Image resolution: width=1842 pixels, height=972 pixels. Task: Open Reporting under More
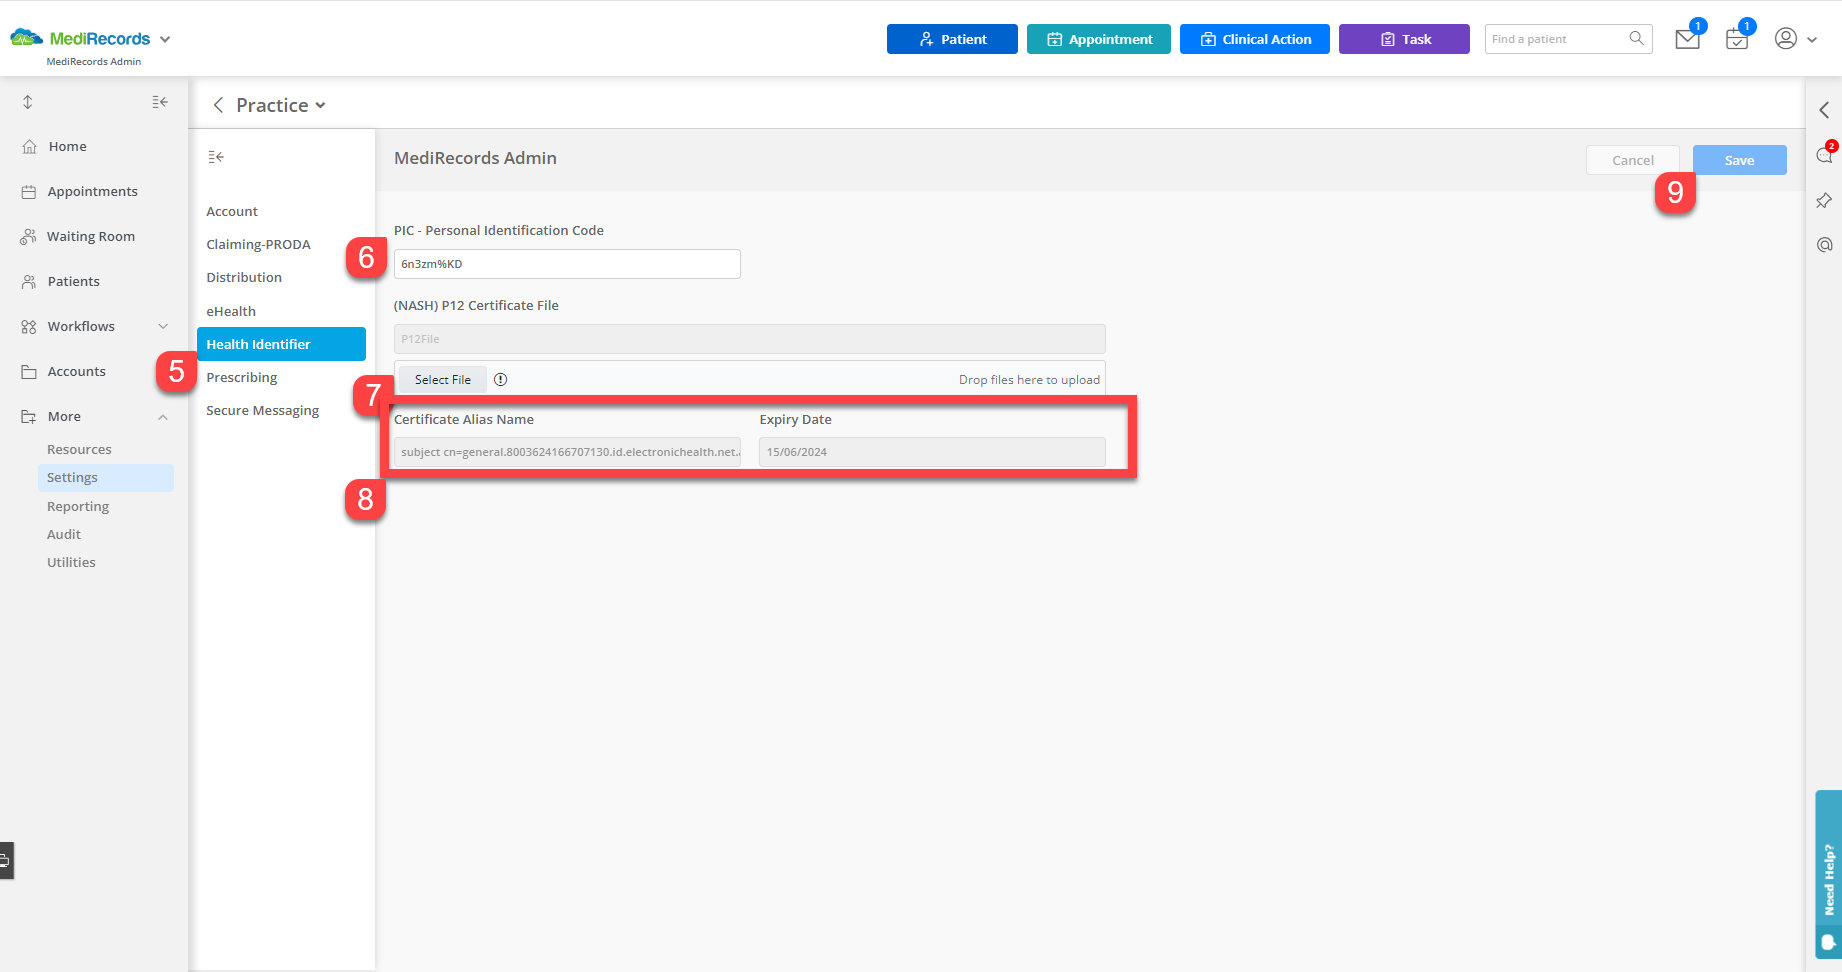click(x=78, y=506)
